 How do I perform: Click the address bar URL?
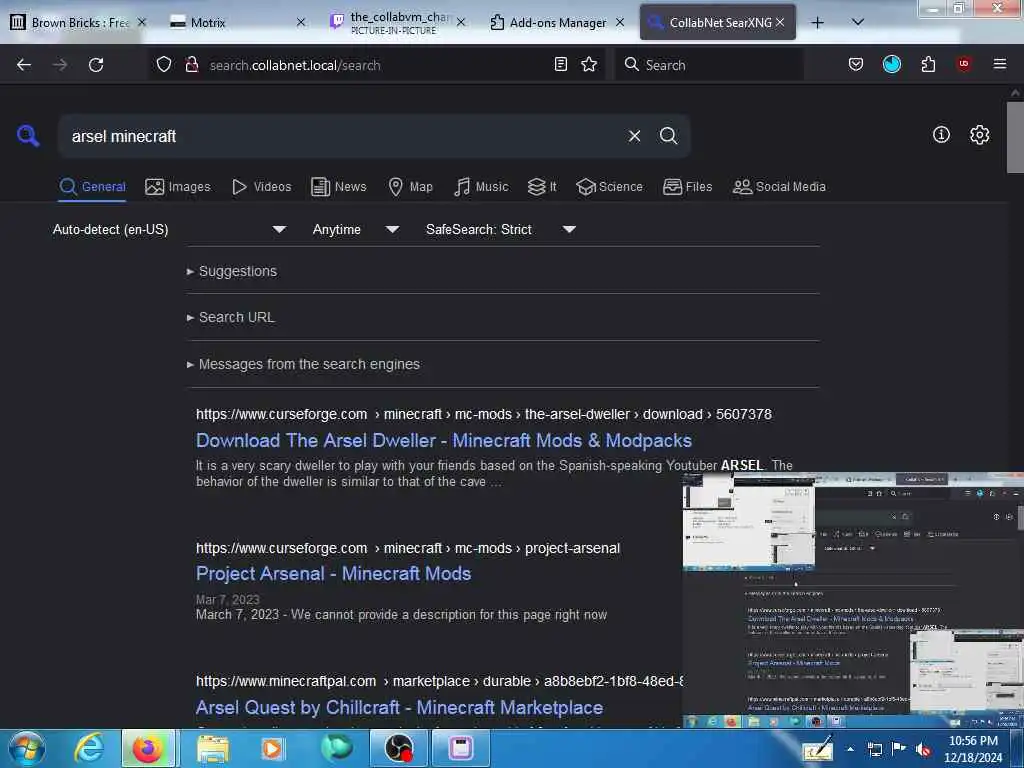pos(376,65)
